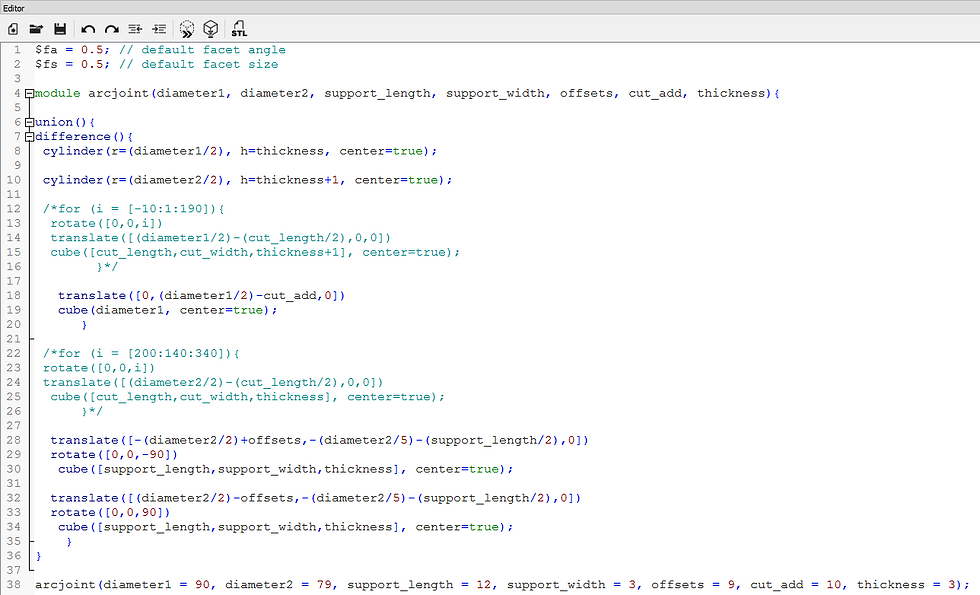Undo the last edit
The image size is (980, 595).
pyautogui.click(x=88, y=29)
